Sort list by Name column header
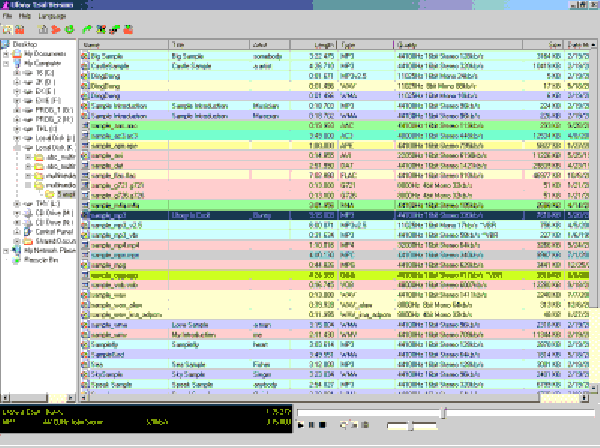The width and height of the screenshot is (600, 448). pyautogui.click(x=120, y=46)
